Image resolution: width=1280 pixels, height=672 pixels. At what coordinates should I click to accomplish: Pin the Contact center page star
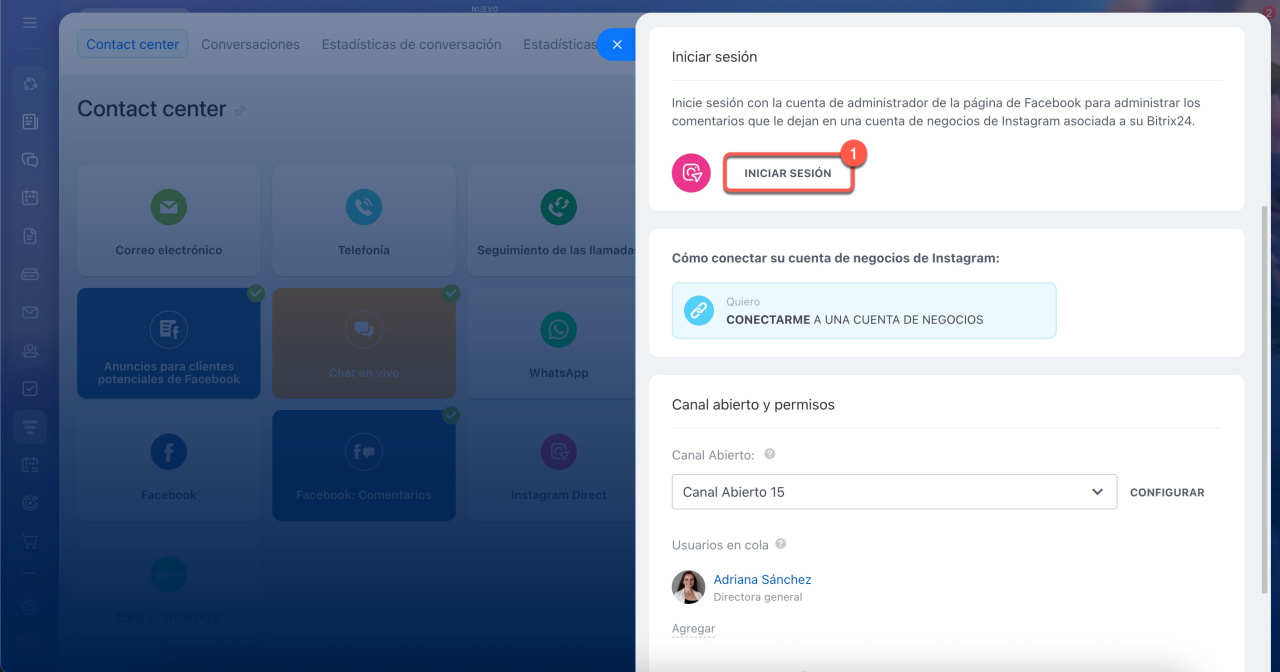pyautogui.click(x=240, y=111)
